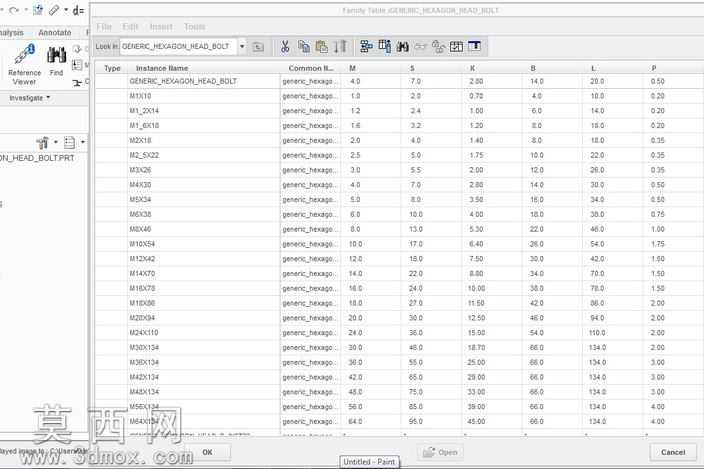The image size is (704, 469).
Task: Click the Common Name column header
Action: click(311, 68)
